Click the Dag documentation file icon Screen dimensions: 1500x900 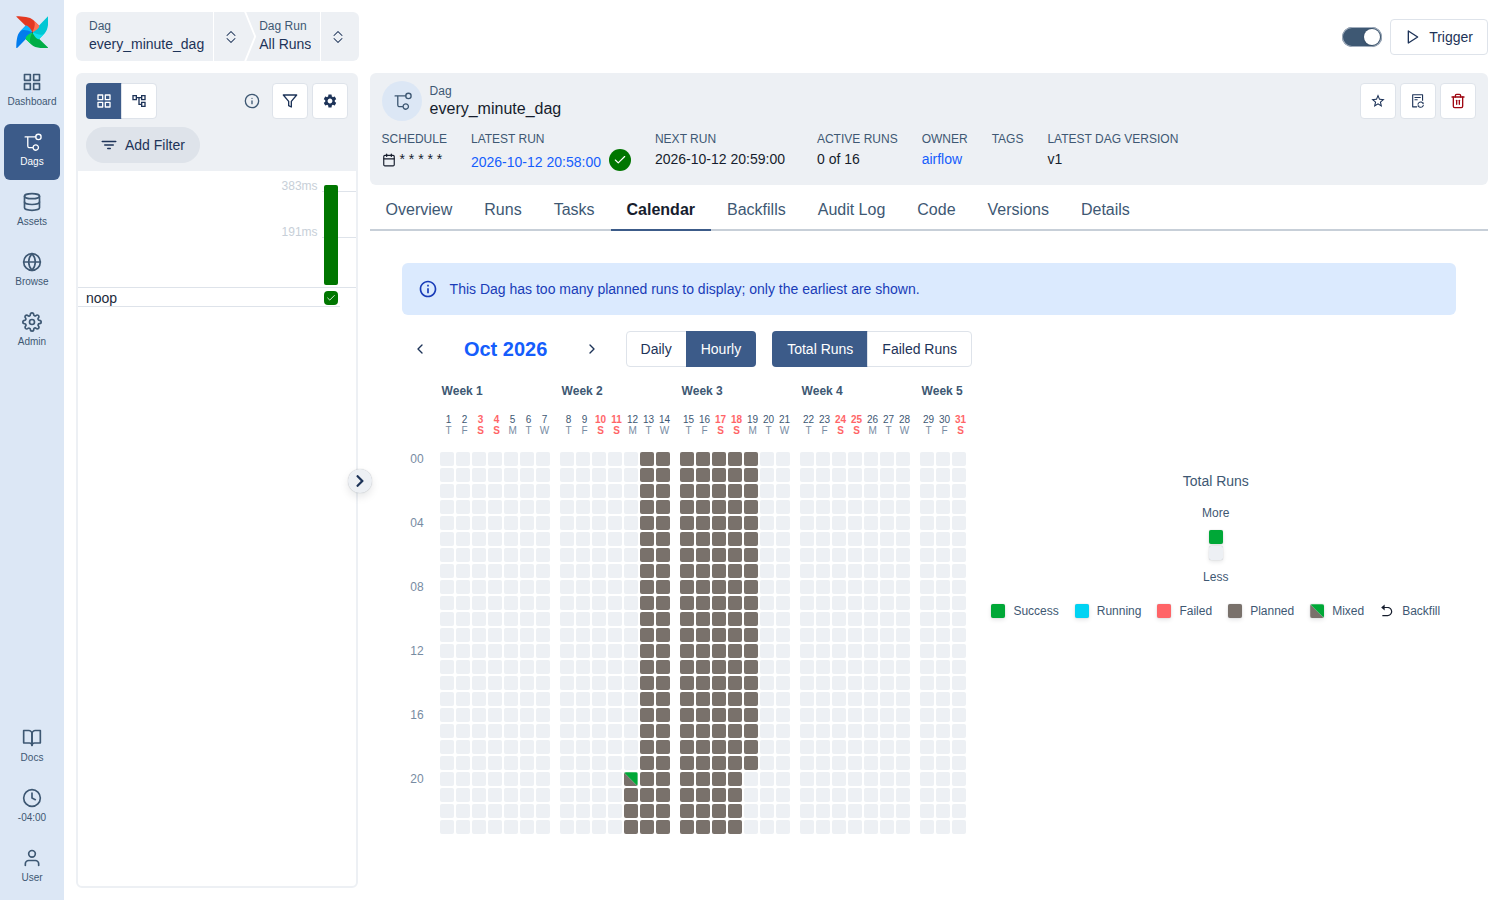pyautogui.click(x=1418, y=101)
